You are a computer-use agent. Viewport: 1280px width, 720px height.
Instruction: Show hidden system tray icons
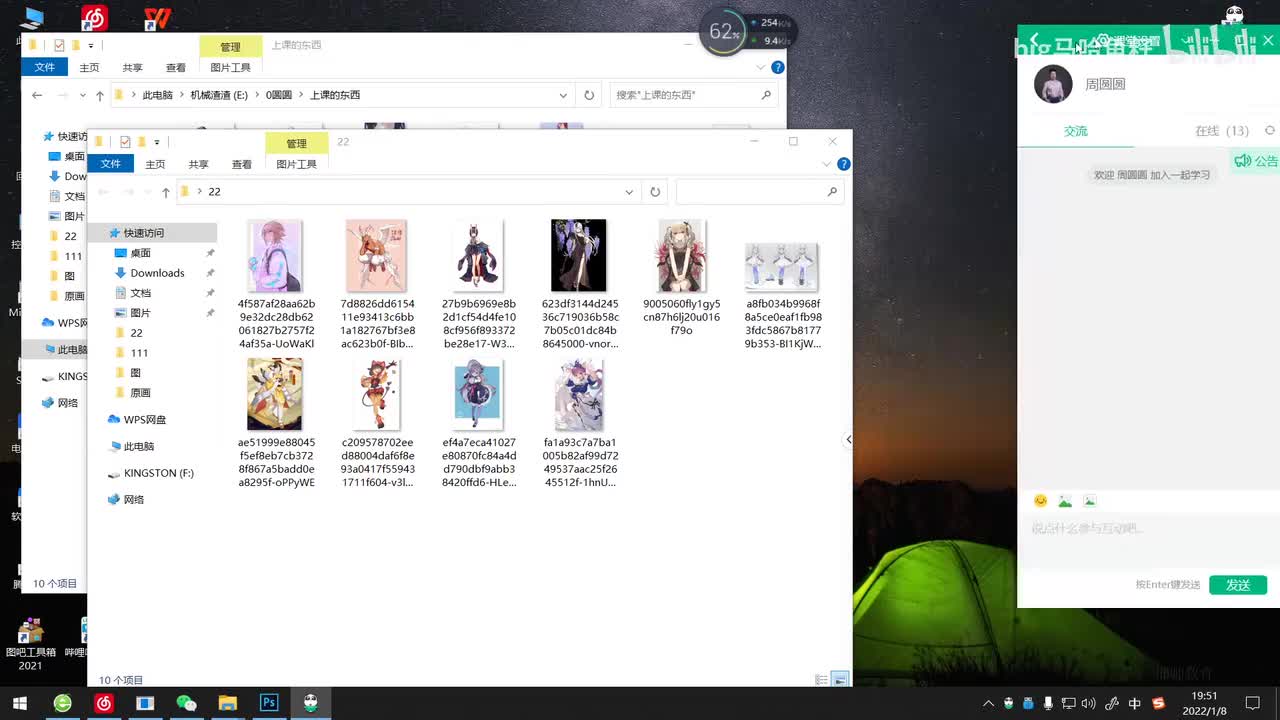pyautogui.click(x=989, y=703)
